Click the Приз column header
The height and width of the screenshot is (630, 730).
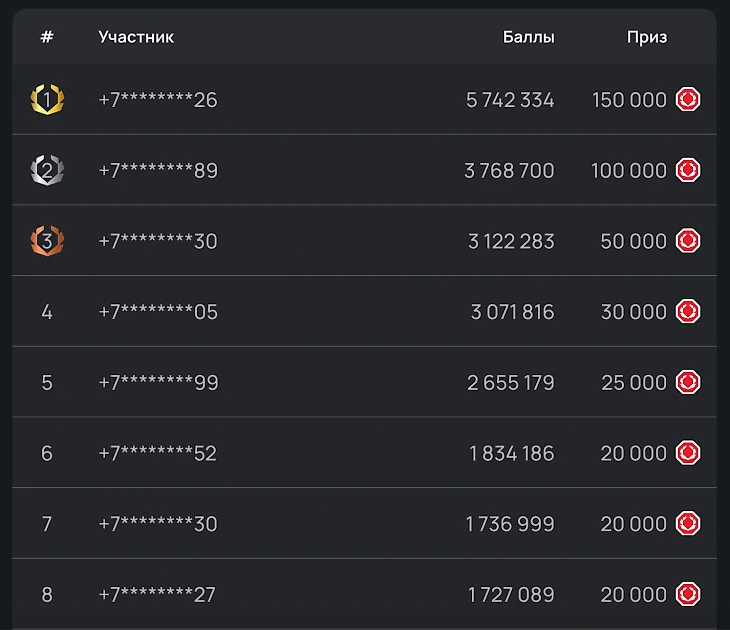(647, 37)
